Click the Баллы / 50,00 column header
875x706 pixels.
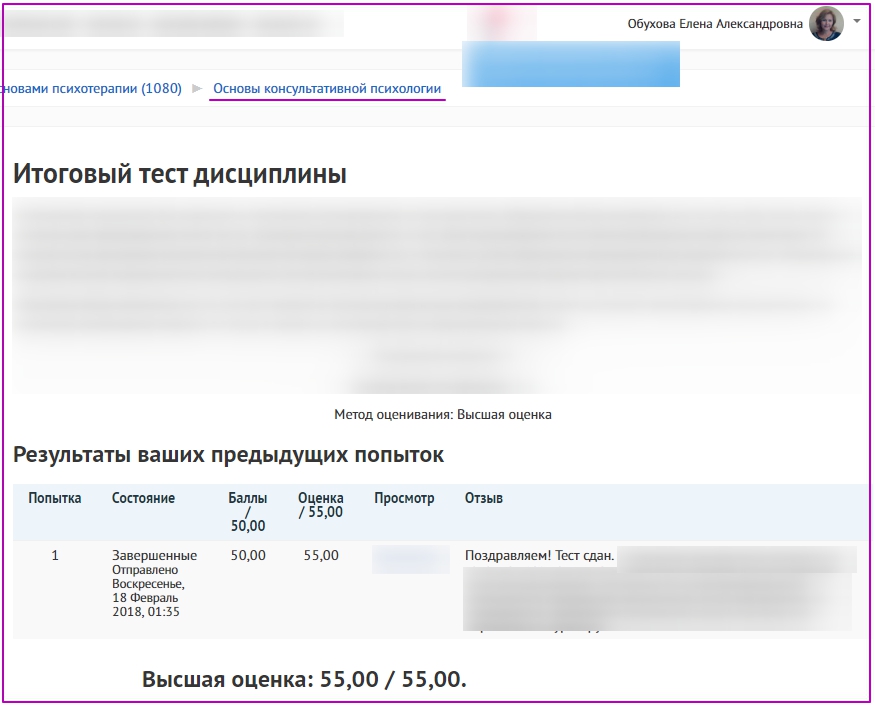pos(248,511)
